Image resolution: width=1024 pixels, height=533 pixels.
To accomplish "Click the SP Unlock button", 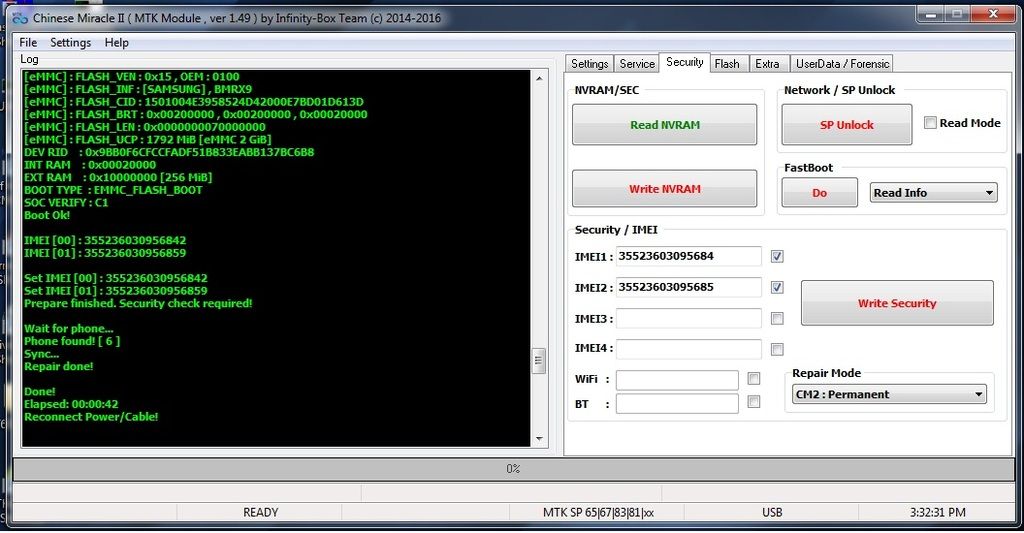I will pos(847,125).
